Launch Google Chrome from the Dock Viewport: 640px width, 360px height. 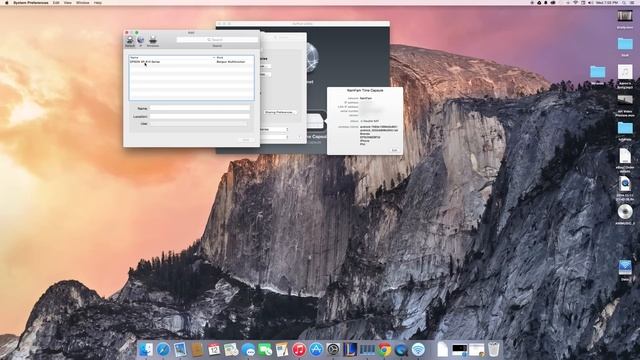pos(384,350)
